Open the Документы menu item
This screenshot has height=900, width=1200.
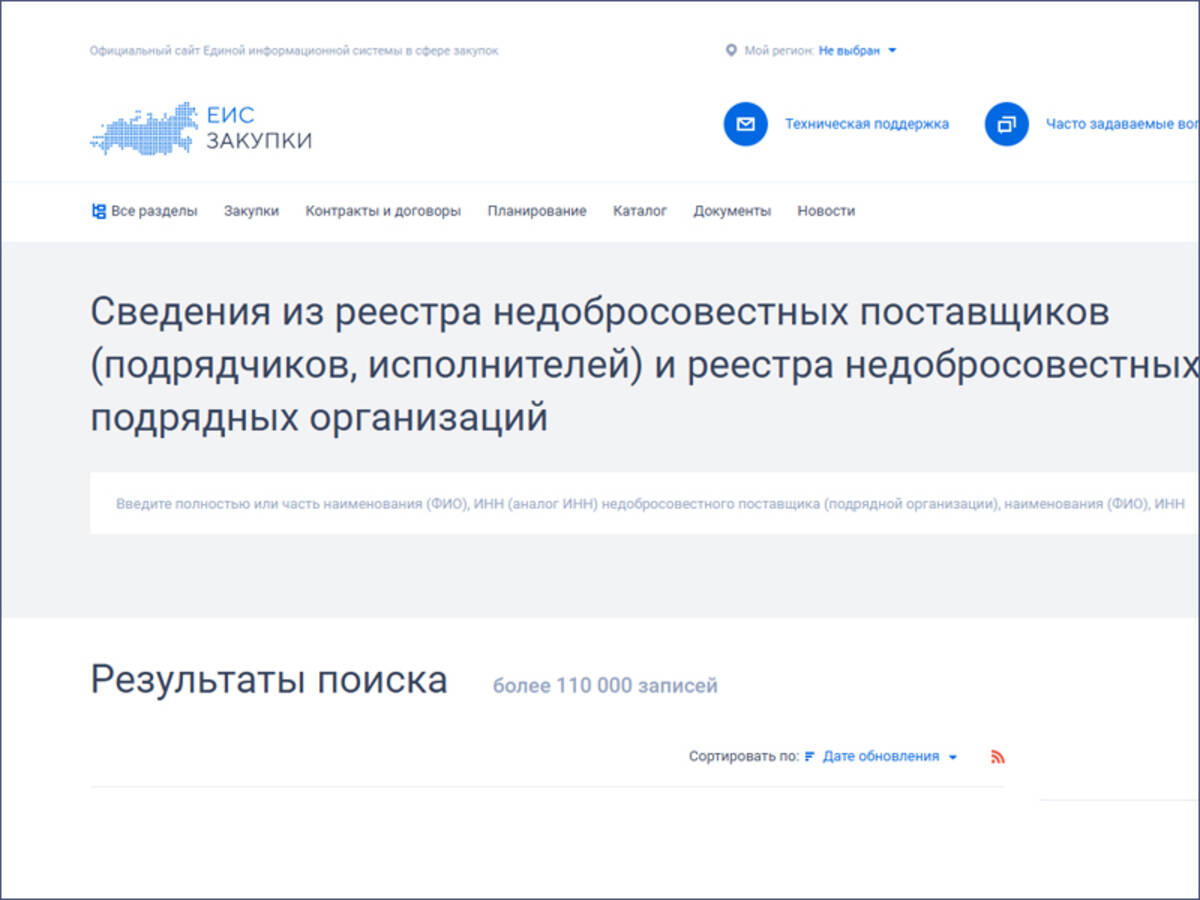click(x=732, y=211)
